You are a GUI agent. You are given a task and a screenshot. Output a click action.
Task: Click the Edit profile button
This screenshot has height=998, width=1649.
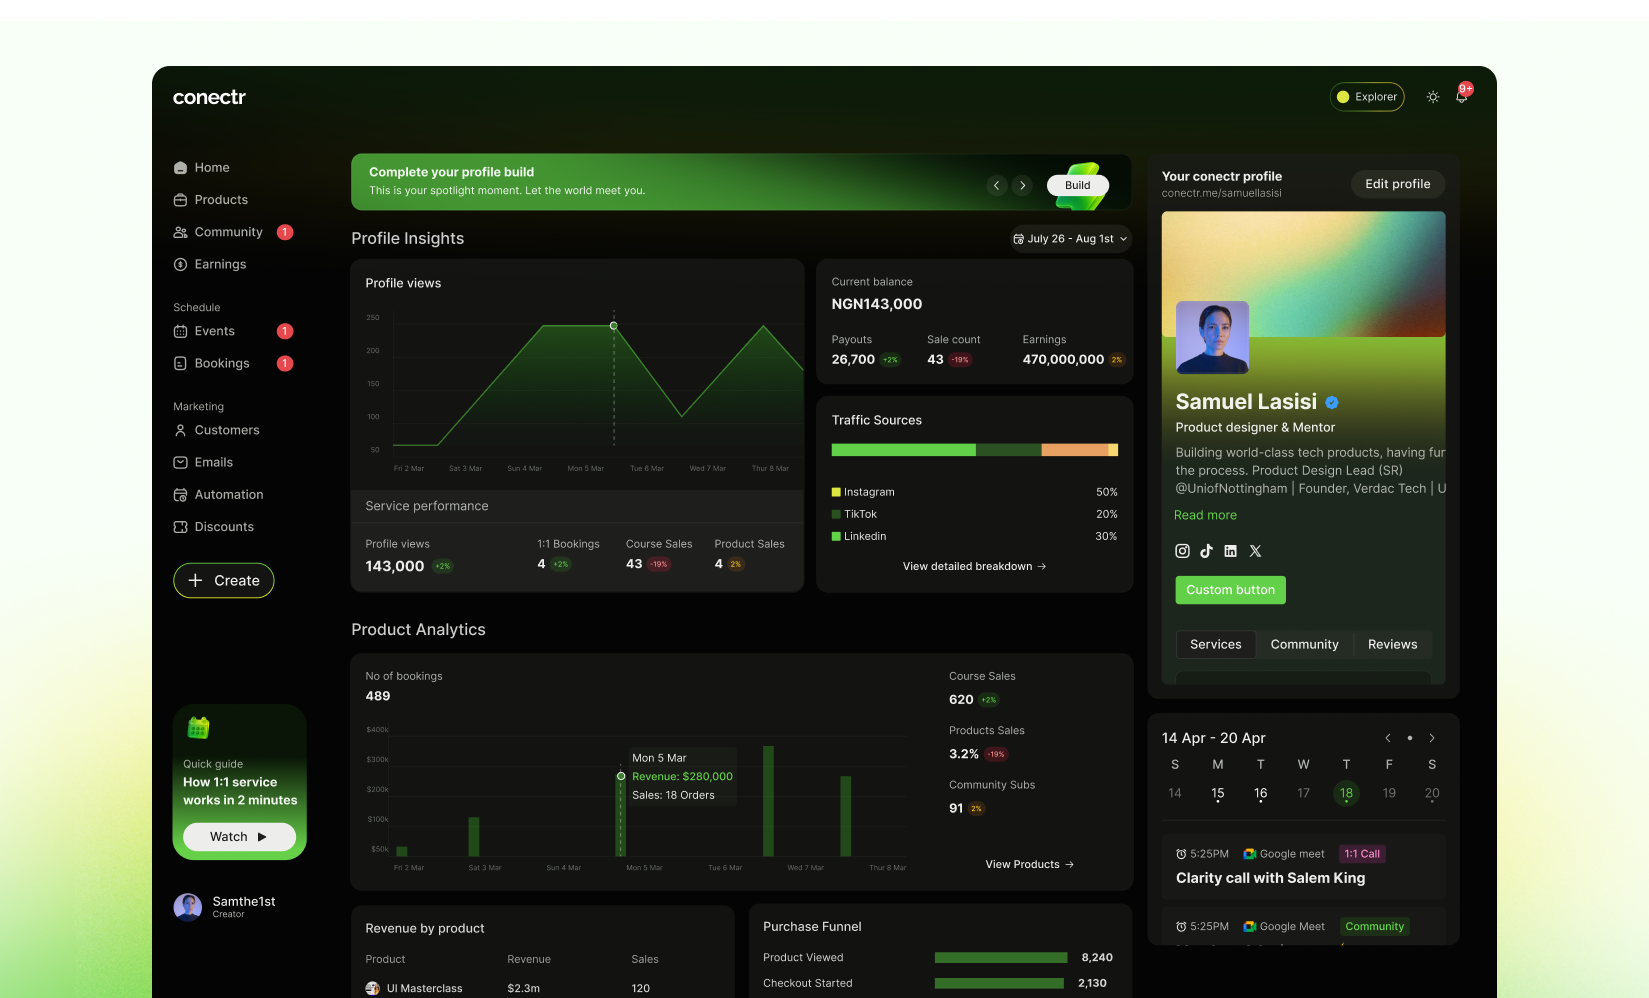point(1398,184)
